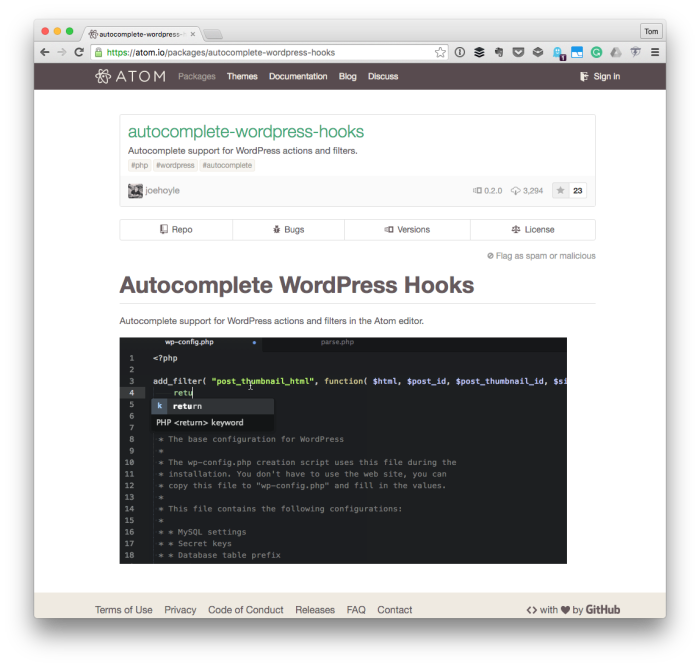Click the gray open-box extension icon
Screen dimensions: 700x667
[x=538, y=52]
